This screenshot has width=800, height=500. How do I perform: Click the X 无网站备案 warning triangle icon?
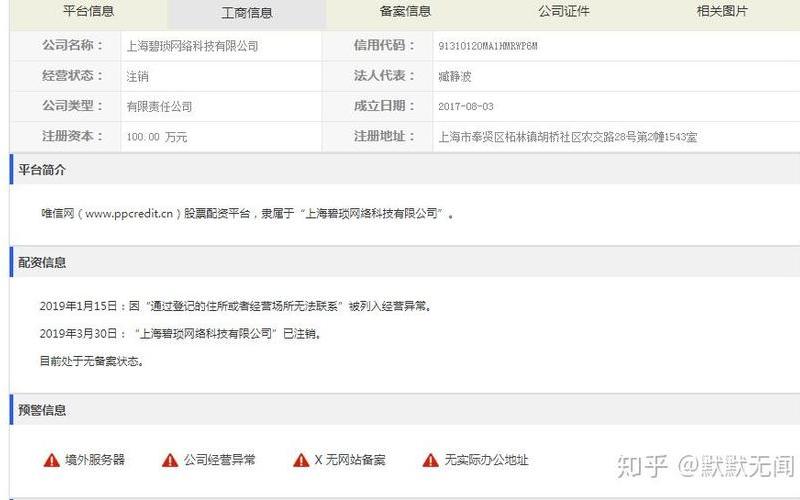pos(301,460)
